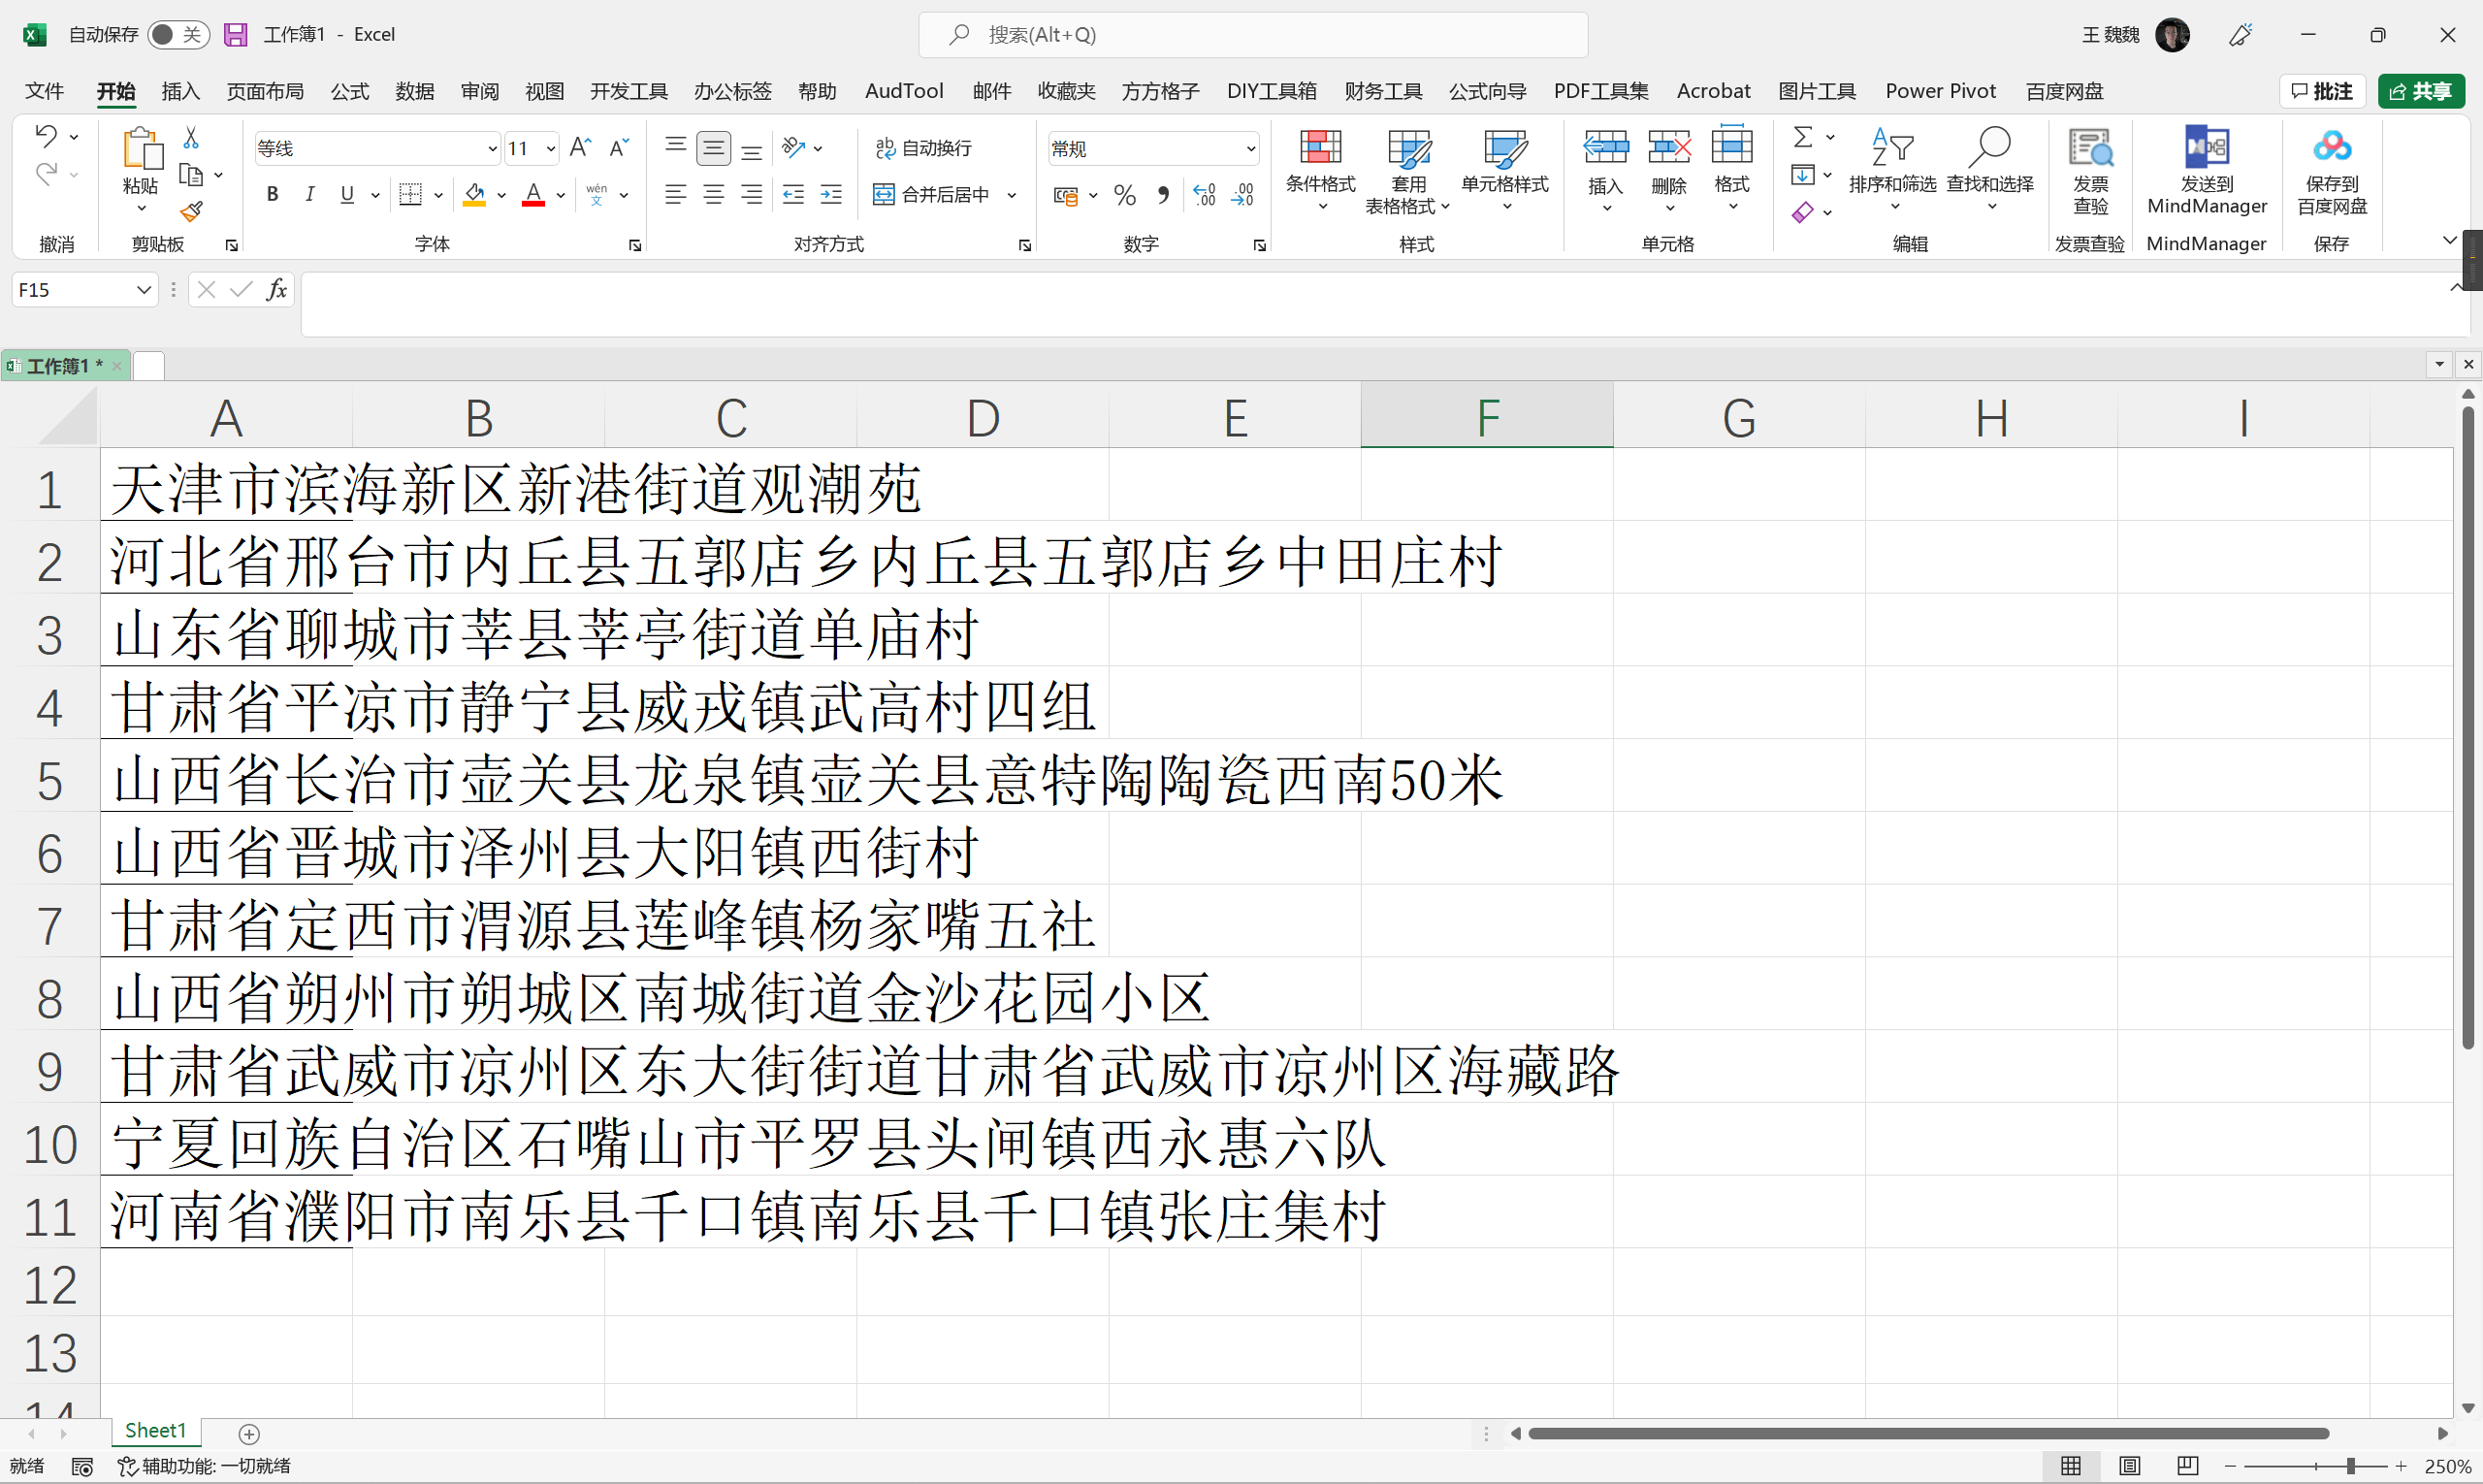Image resolution: width=2483 pixels, height=1484 pixels.
Task: Click the AutoSum sigma icon
Action: click(x=1803, y=136)
